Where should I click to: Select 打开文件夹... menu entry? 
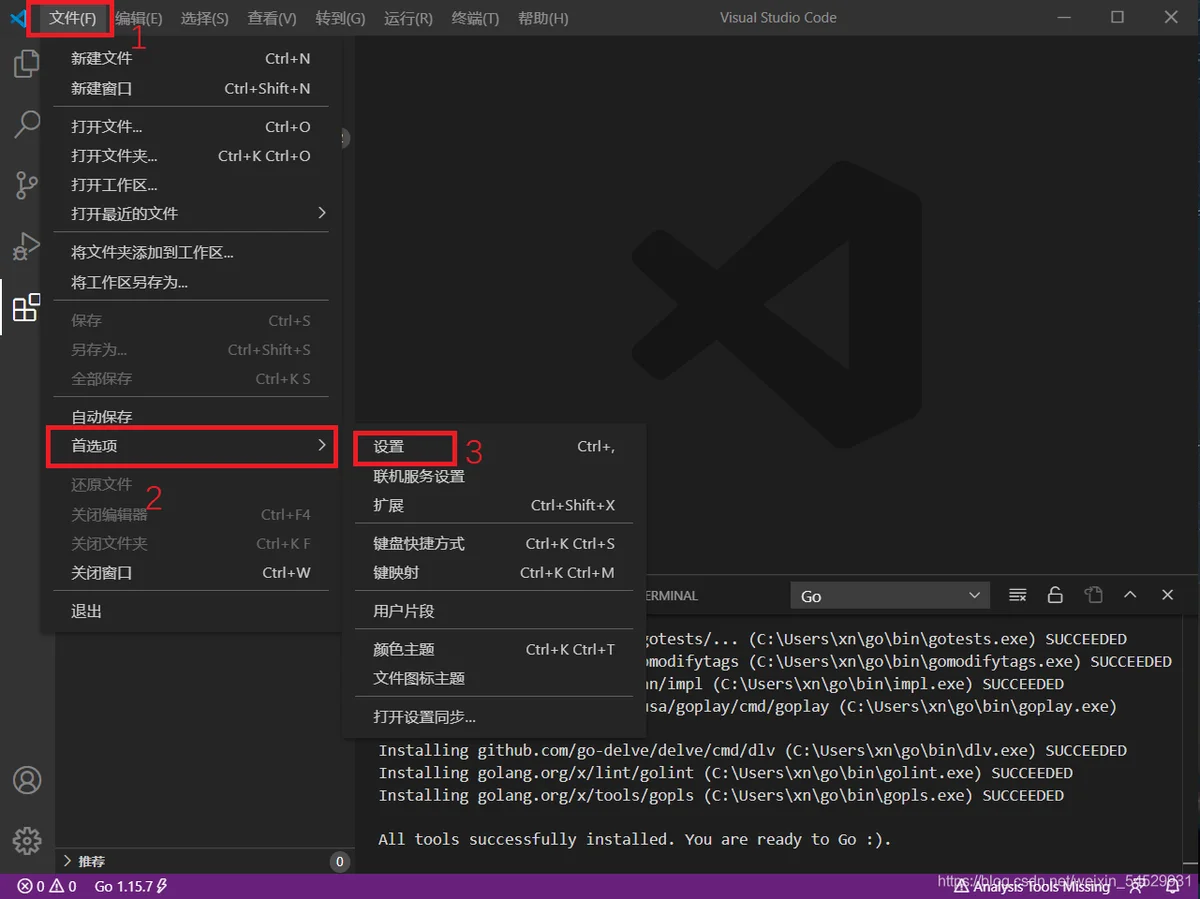191,156
